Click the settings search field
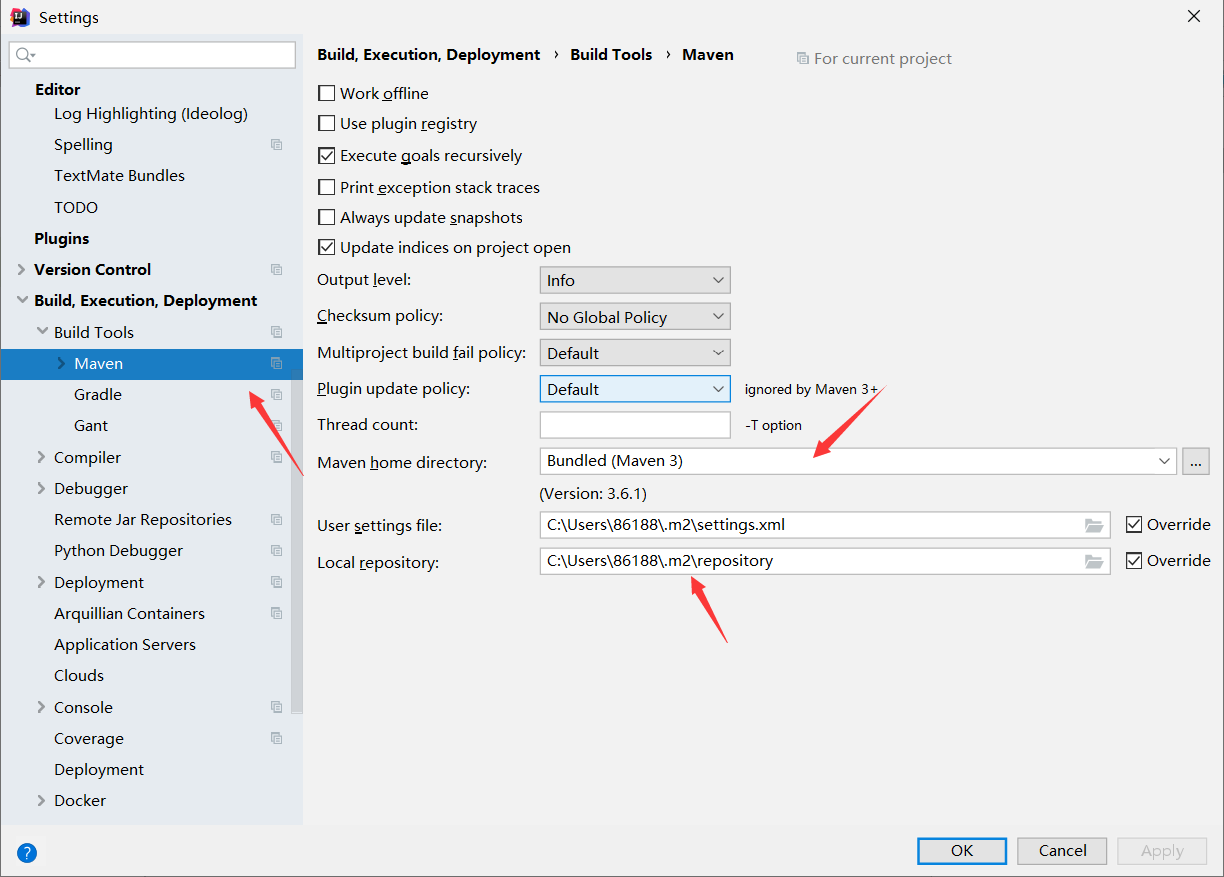The width and height of the screenshot is (1224, 877). 152,55
